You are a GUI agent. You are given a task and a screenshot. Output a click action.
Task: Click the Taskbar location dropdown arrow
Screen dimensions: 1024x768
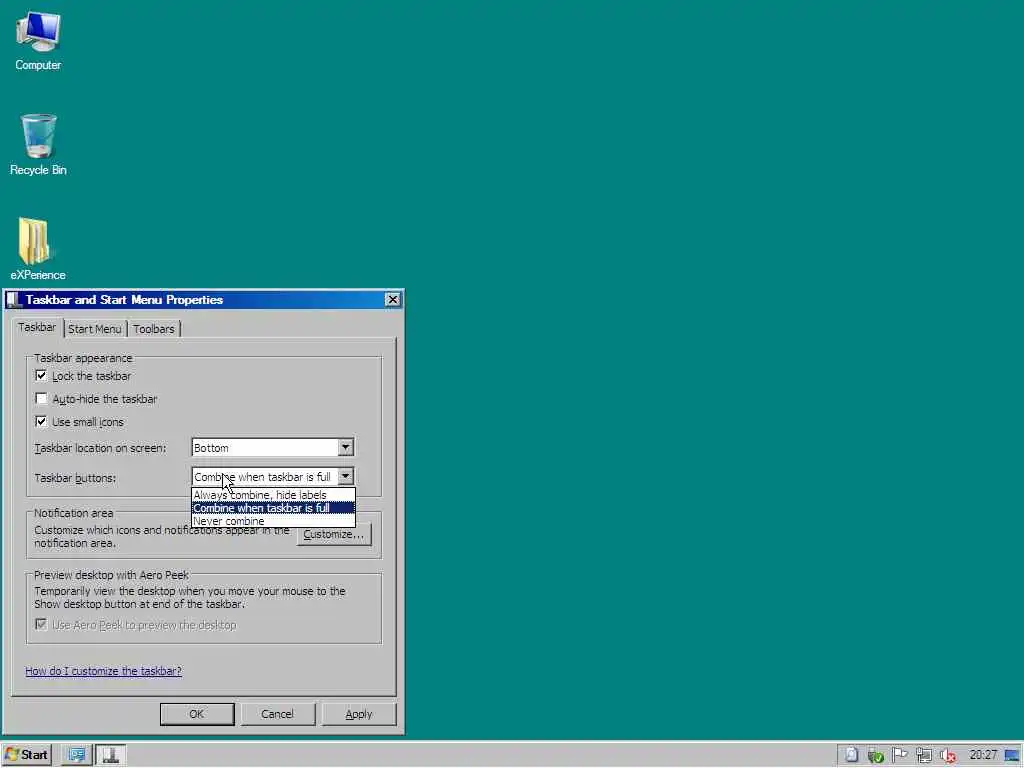tap(345, 447)
